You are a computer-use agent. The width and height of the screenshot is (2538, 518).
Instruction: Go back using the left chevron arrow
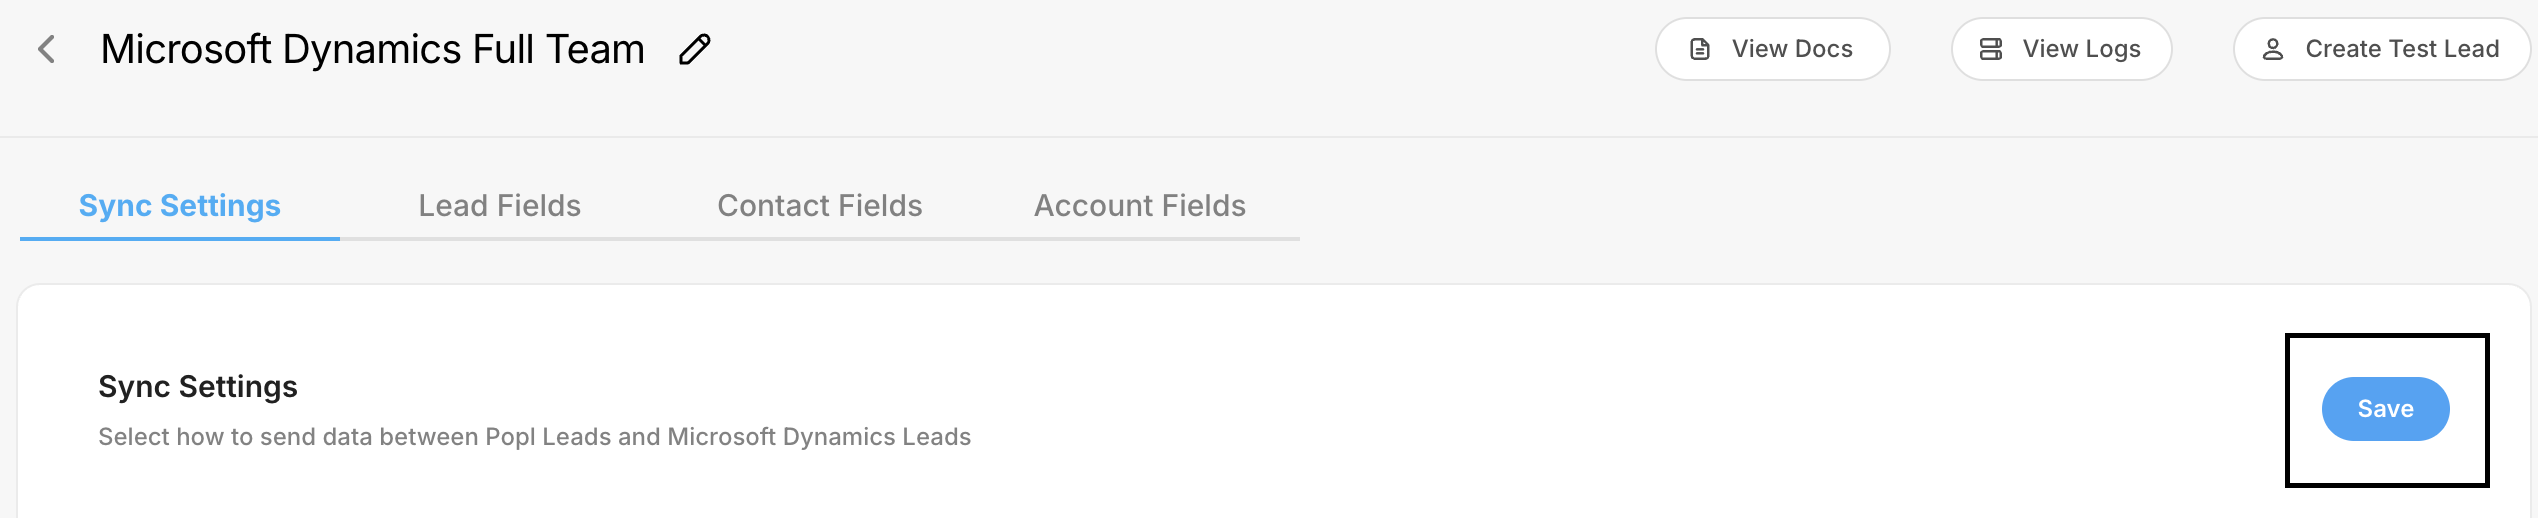click(46, 49)
